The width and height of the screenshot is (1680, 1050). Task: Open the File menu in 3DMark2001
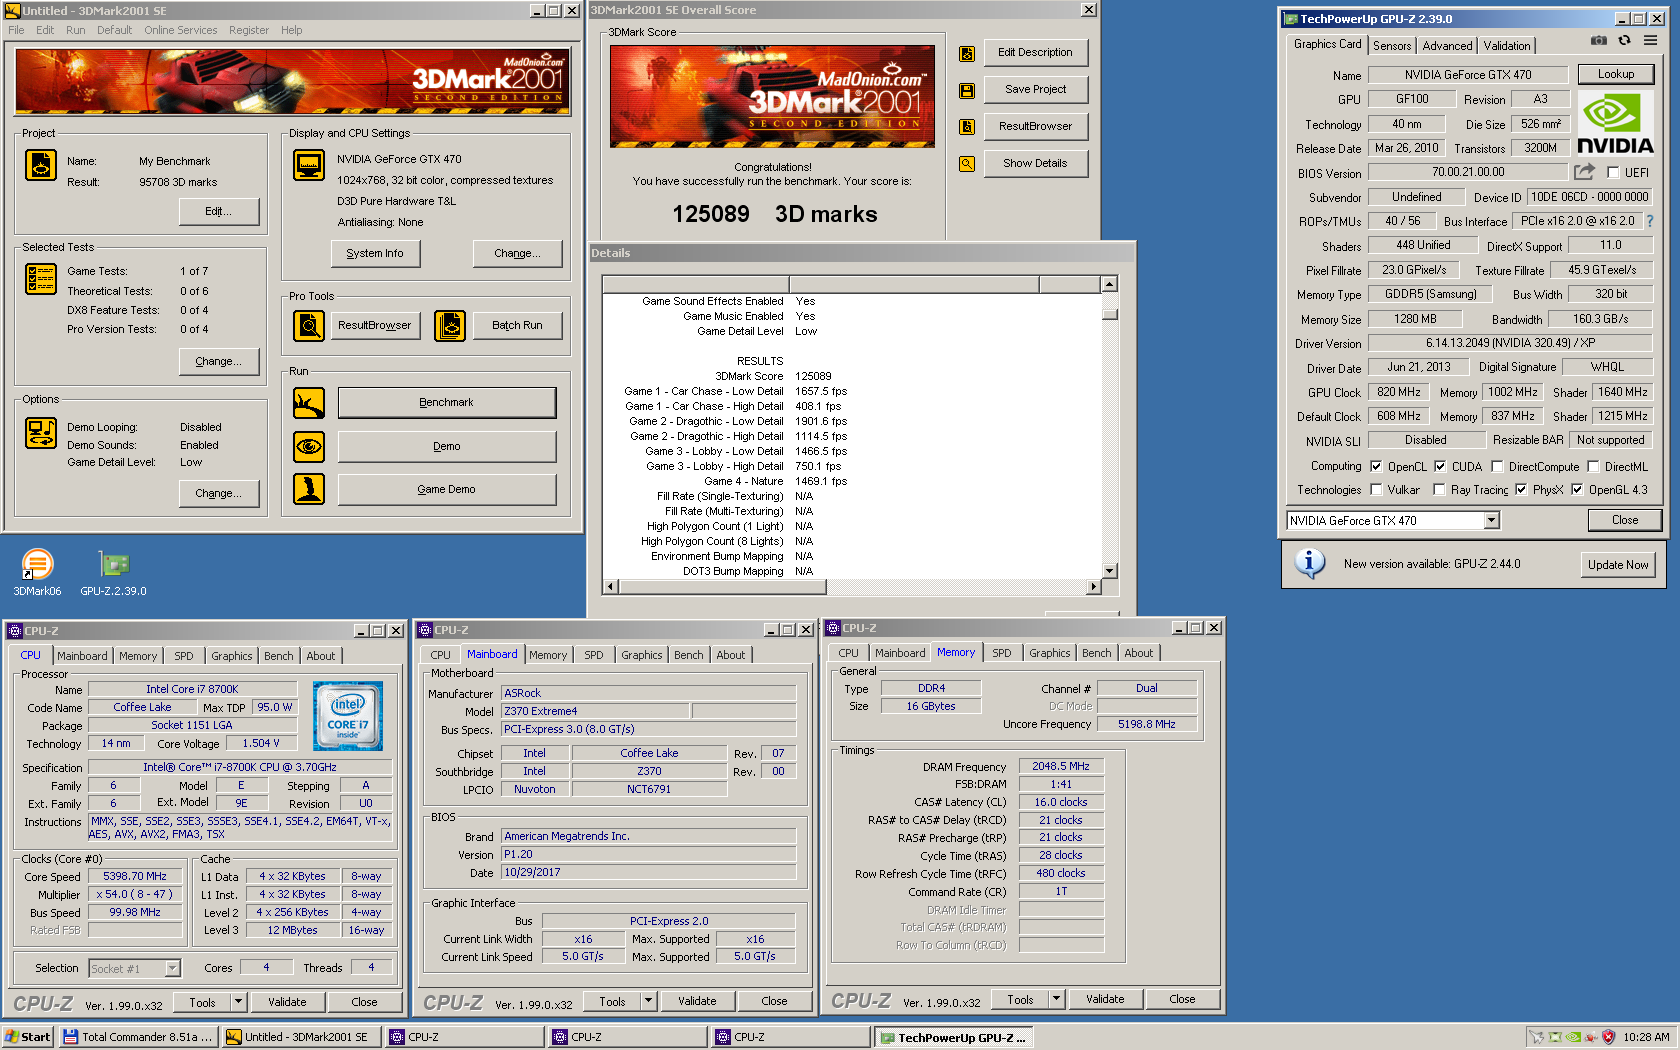[x=17, y=30]
